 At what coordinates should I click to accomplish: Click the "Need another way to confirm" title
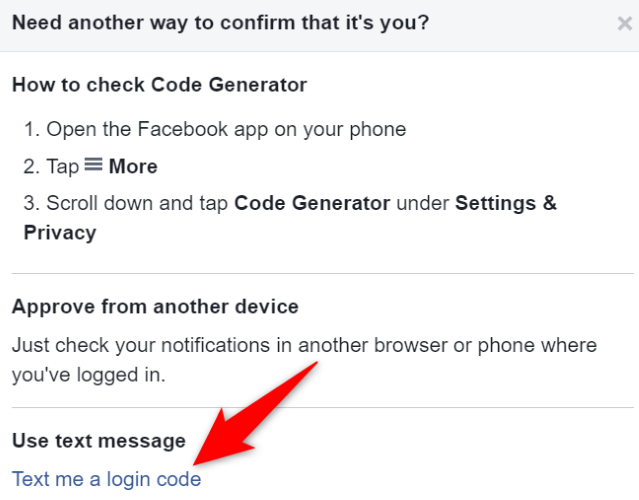click(220, 22)
